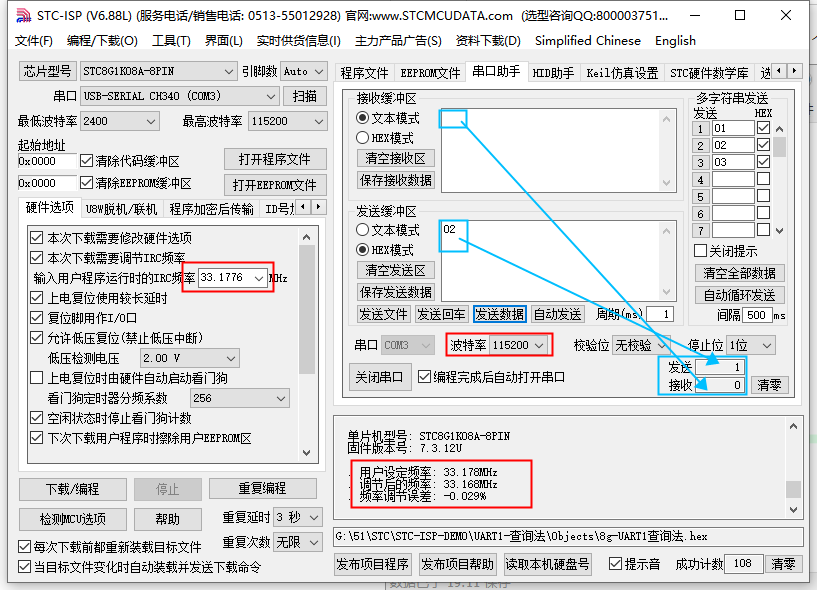Viewport: 817px width, 590px height.
Task: Switch language to English menu item
Action: coord(675,41)
